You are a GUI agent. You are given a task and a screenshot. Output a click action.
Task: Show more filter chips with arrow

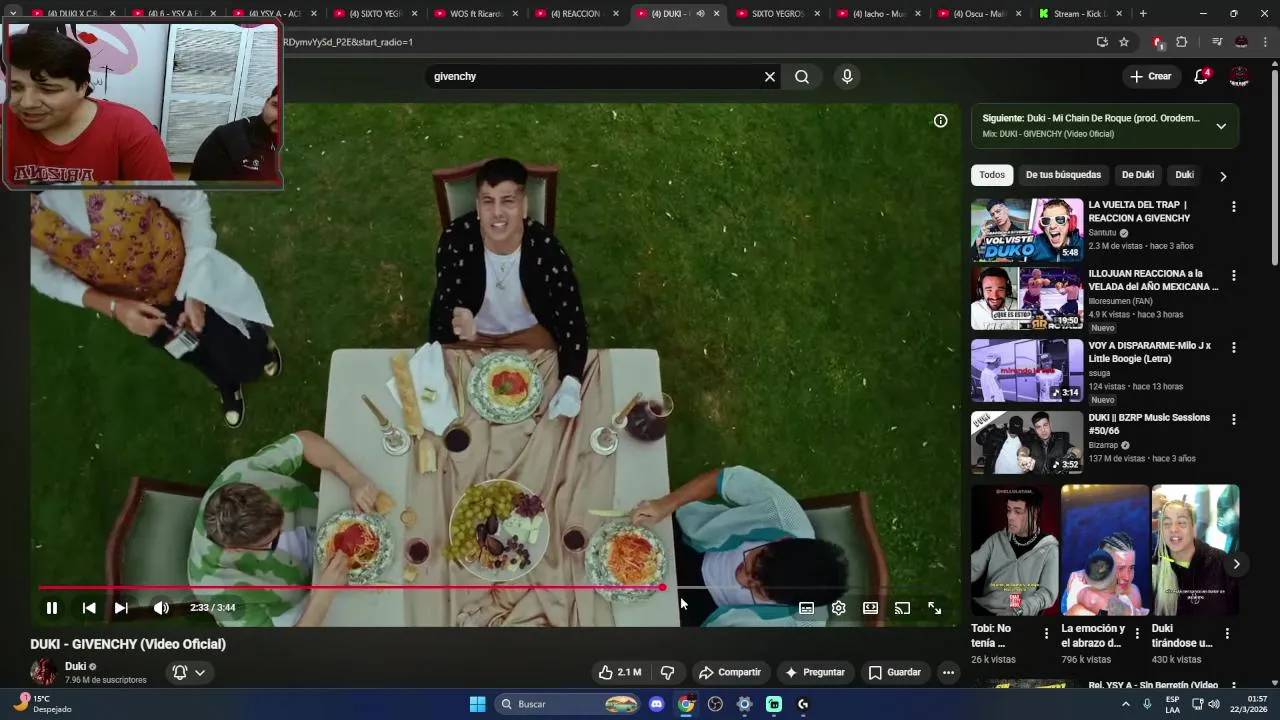coord(1223,176)
